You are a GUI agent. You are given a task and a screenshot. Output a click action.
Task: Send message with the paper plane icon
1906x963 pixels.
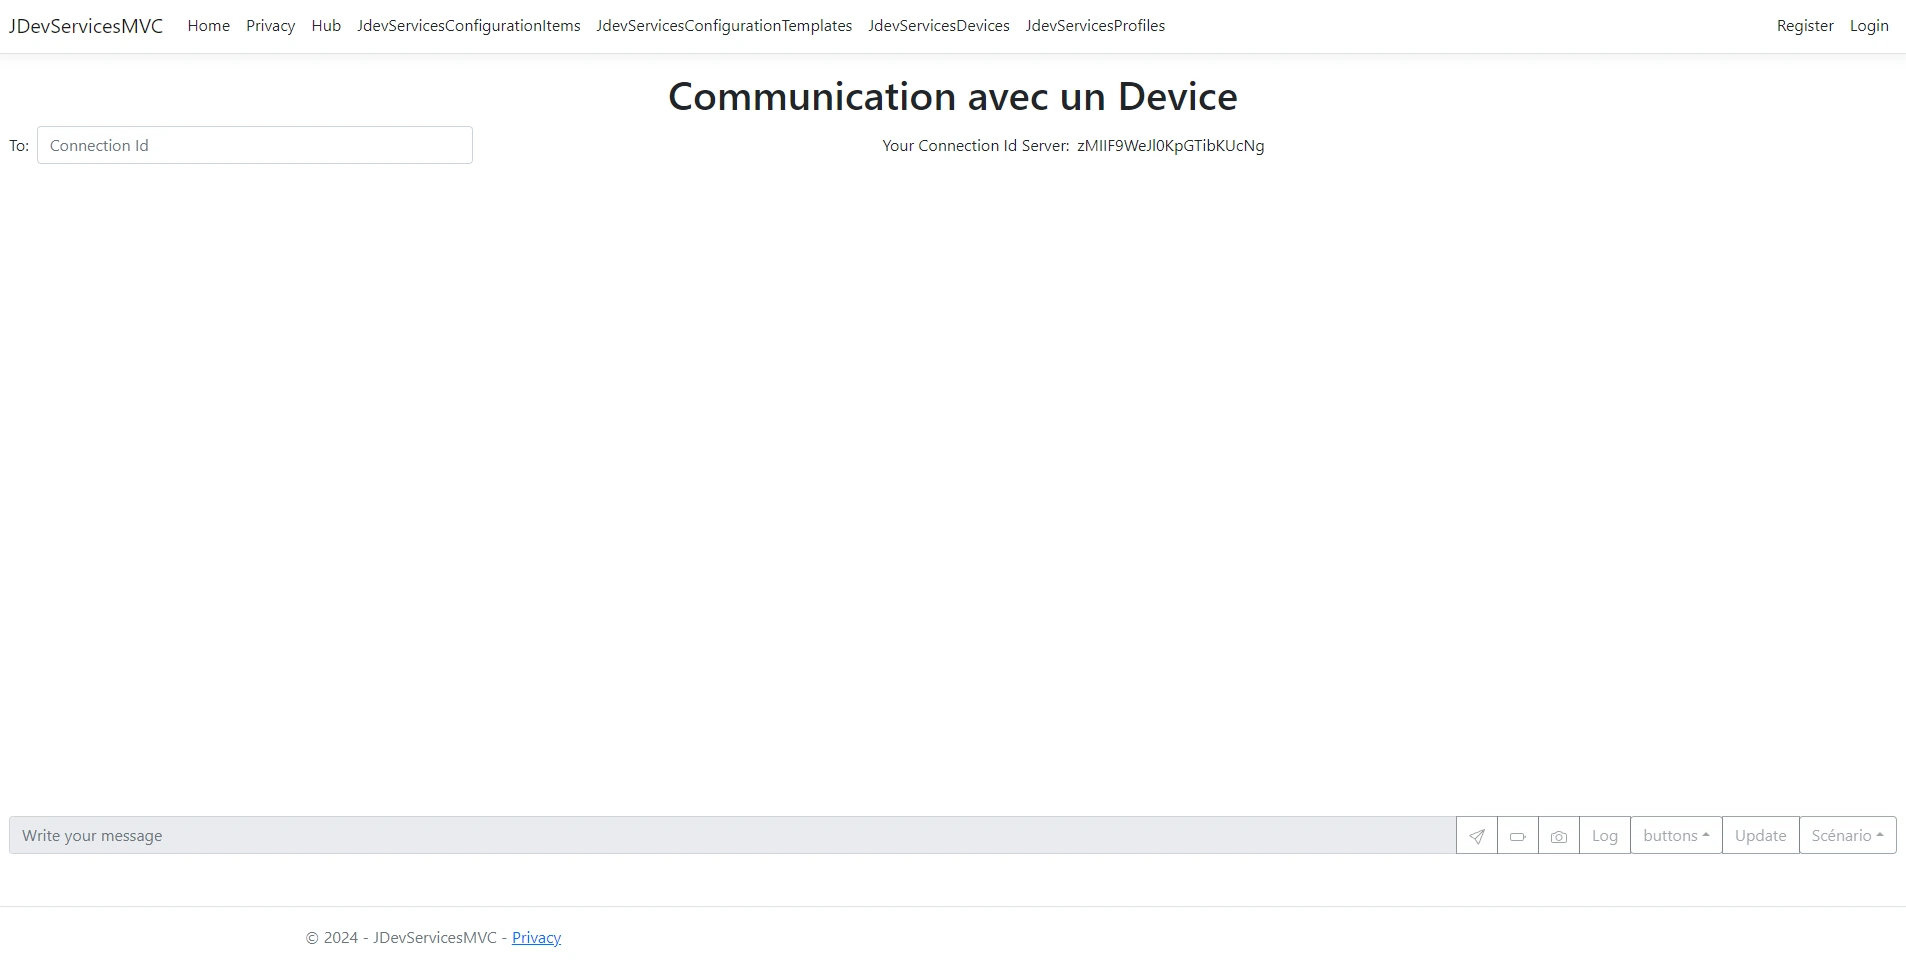(1476, 835)
